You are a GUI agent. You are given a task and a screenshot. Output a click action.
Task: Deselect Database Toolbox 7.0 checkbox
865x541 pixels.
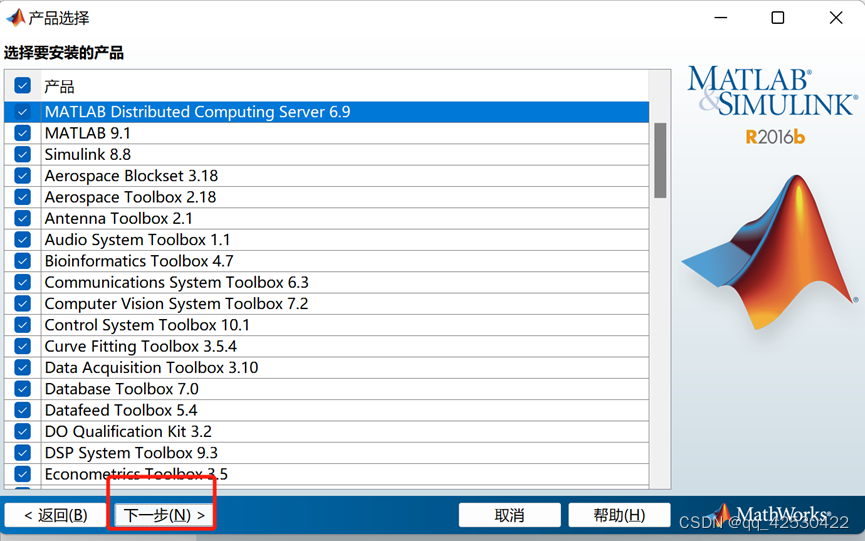click(23, 389)
